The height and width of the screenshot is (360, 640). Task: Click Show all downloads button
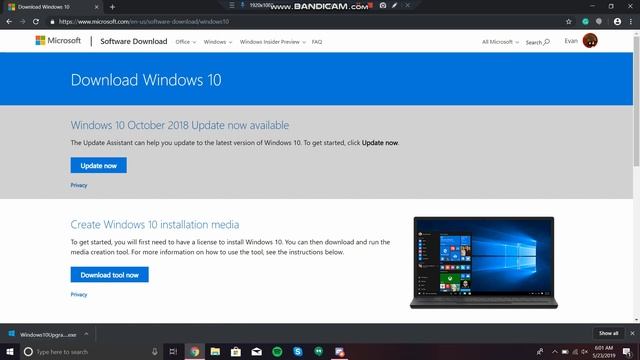pyautogui.click(x=608, y=333)
